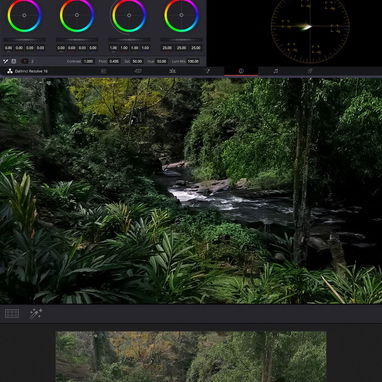Click the Lift master wheel slider
Viewport: 382px width, 382px height.
(x=24, y=40)
